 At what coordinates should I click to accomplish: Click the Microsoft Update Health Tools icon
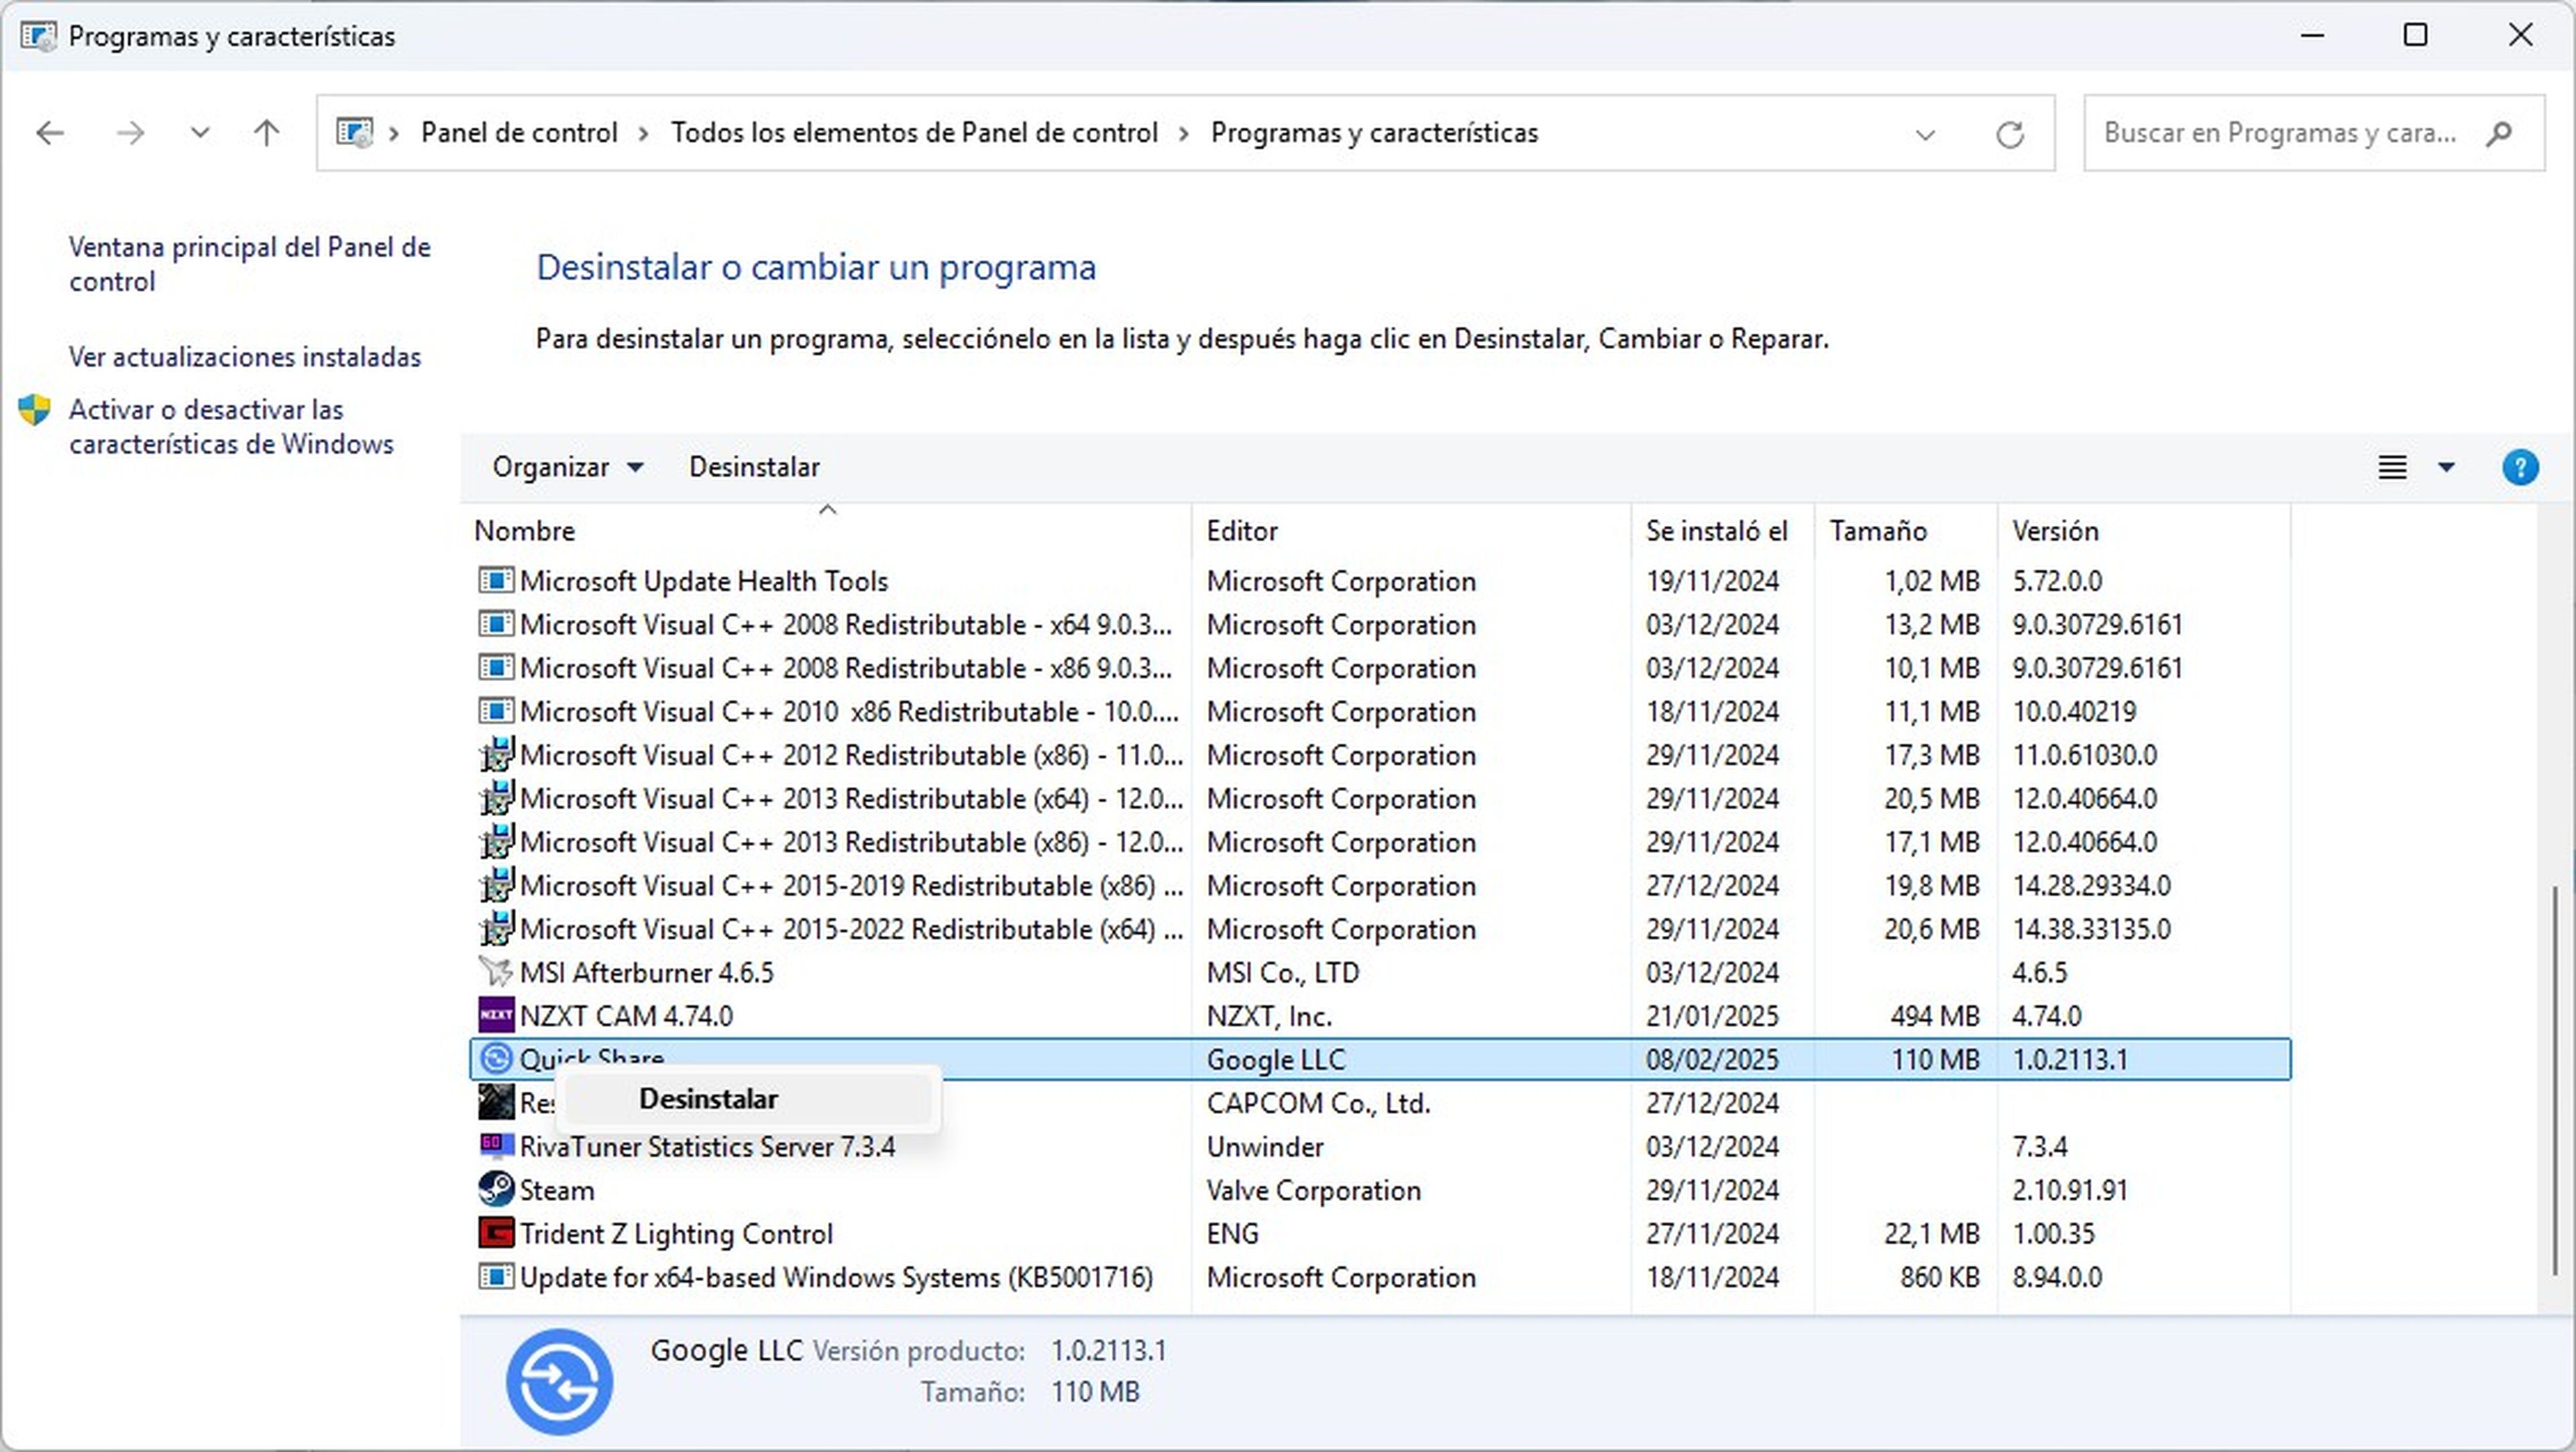tap(496, 580)
